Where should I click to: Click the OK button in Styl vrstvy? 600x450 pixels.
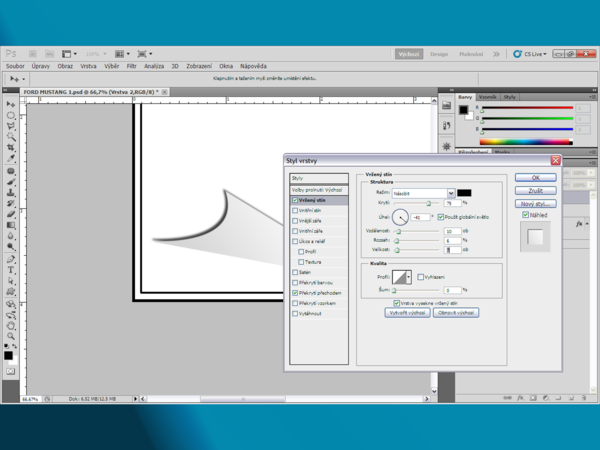pos(535,177)
